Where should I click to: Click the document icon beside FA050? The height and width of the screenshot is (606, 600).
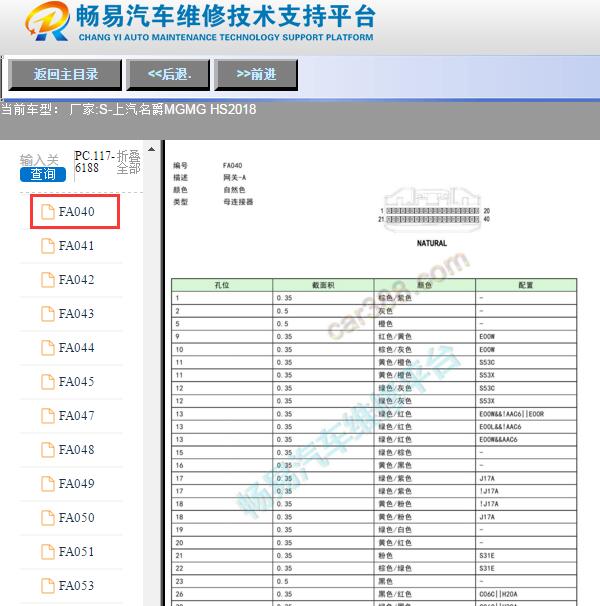click(x=48, y=518)
